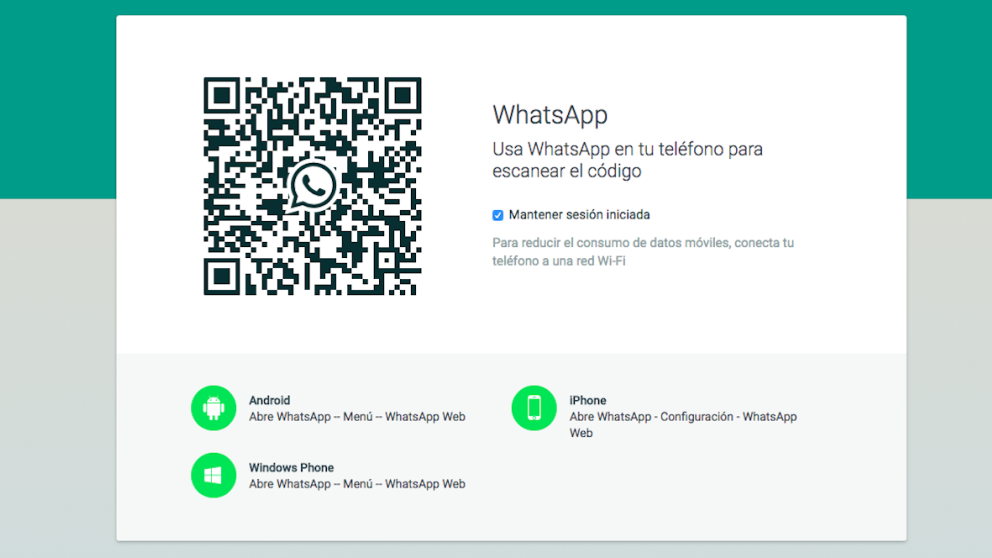Click the bottom-left corner square of the QR code
Viewport: 992px width, 558px height.
[223, 276]
